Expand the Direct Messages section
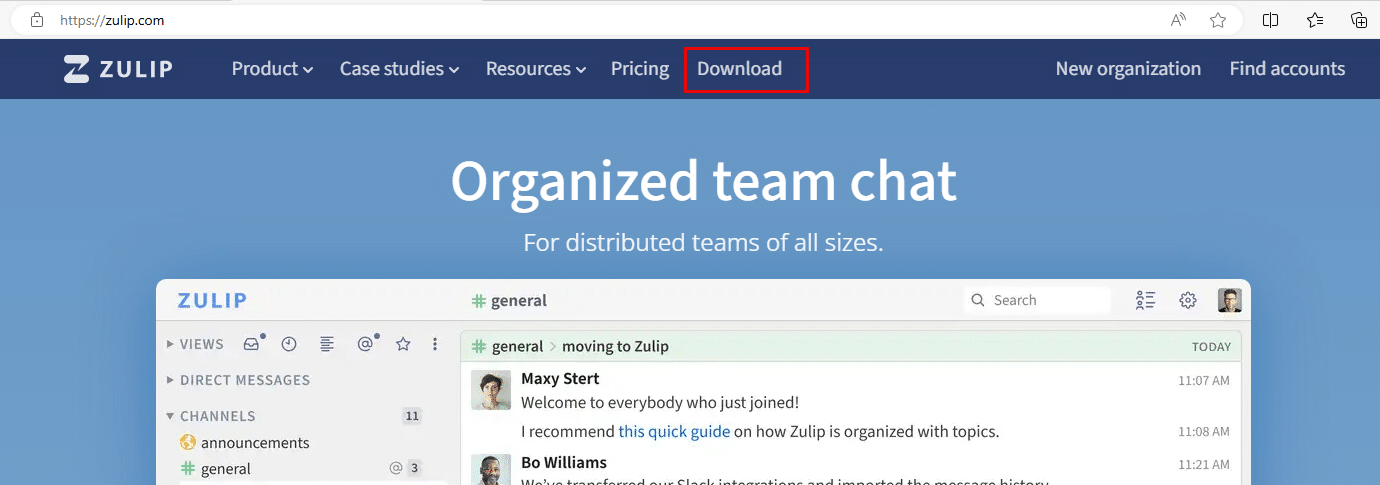Screen dimensions: 1380x485 (245, 380)
